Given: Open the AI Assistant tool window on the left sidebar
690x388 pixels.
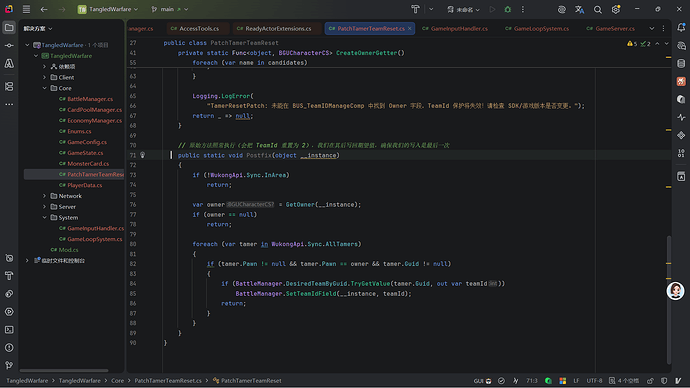Looking at the screenshot, I should tap(9, 64).
